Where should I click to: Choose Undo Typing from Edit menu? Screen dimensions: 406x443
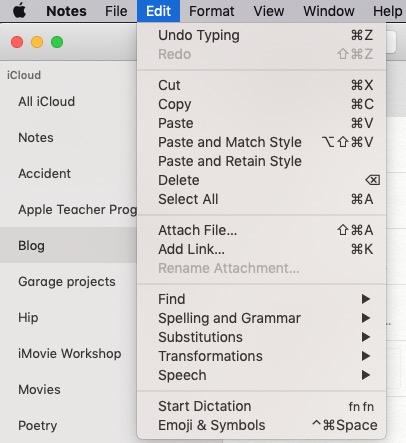pos(262,35)
